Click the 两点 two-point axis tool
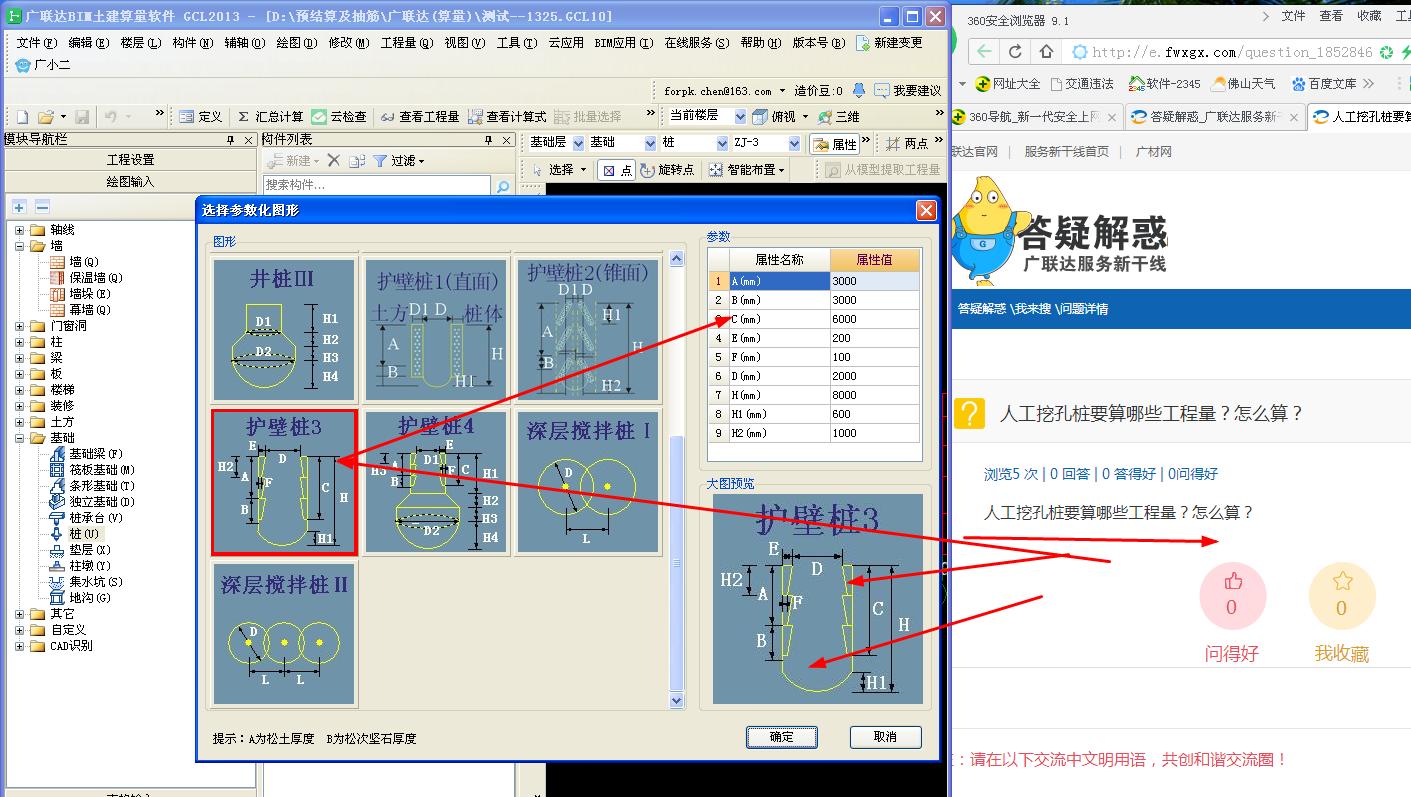Image resolution: width=1411 pixels, height=797 pixels. (907, 144)
